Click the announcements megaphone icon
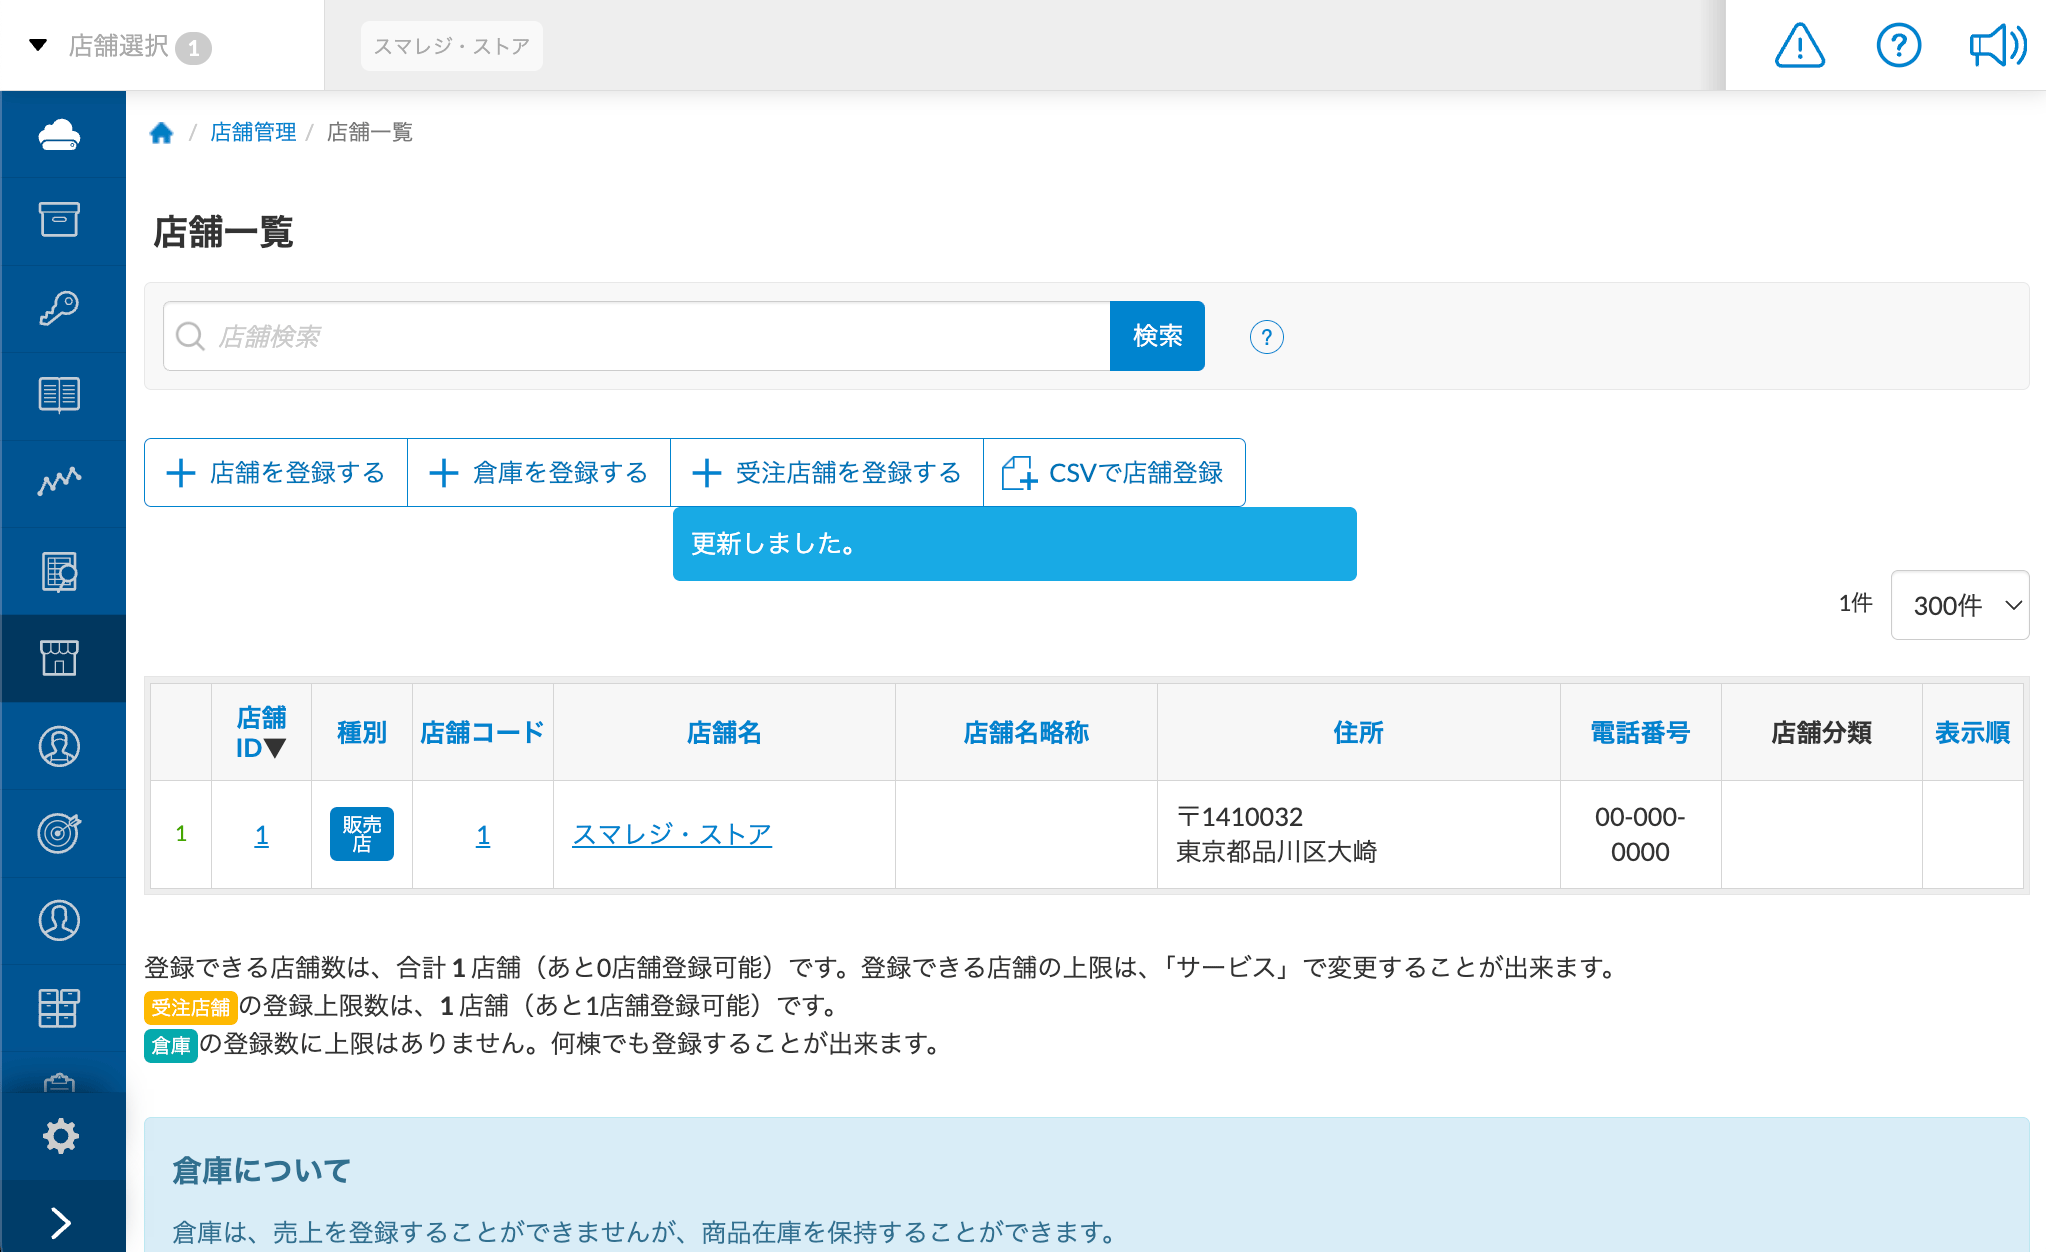The width and height of the screenshot is (2046, 1252). pos(1996,45)
